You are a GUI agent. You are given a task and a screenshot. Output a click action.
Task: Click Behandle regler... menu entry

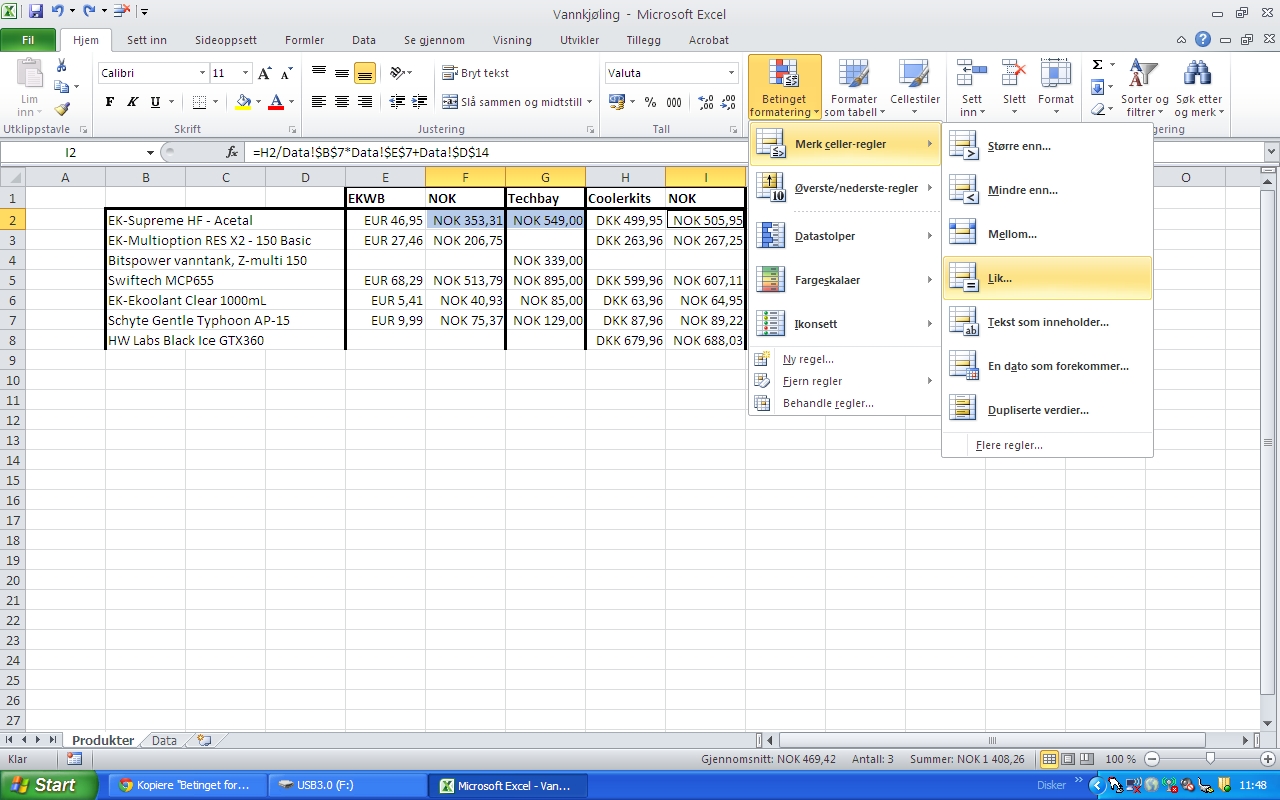[x=845, y=403]
